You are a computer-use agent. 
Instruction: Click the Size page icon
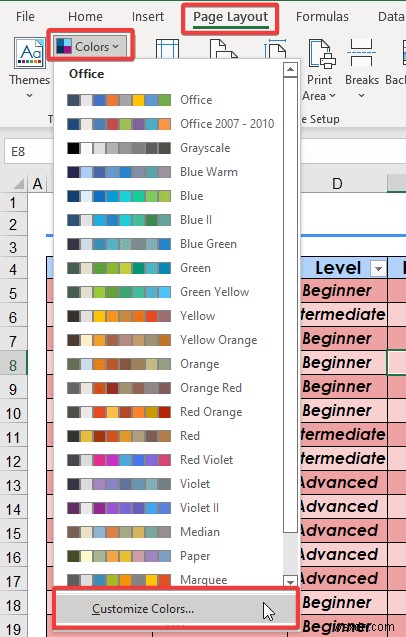coord(275,49)
